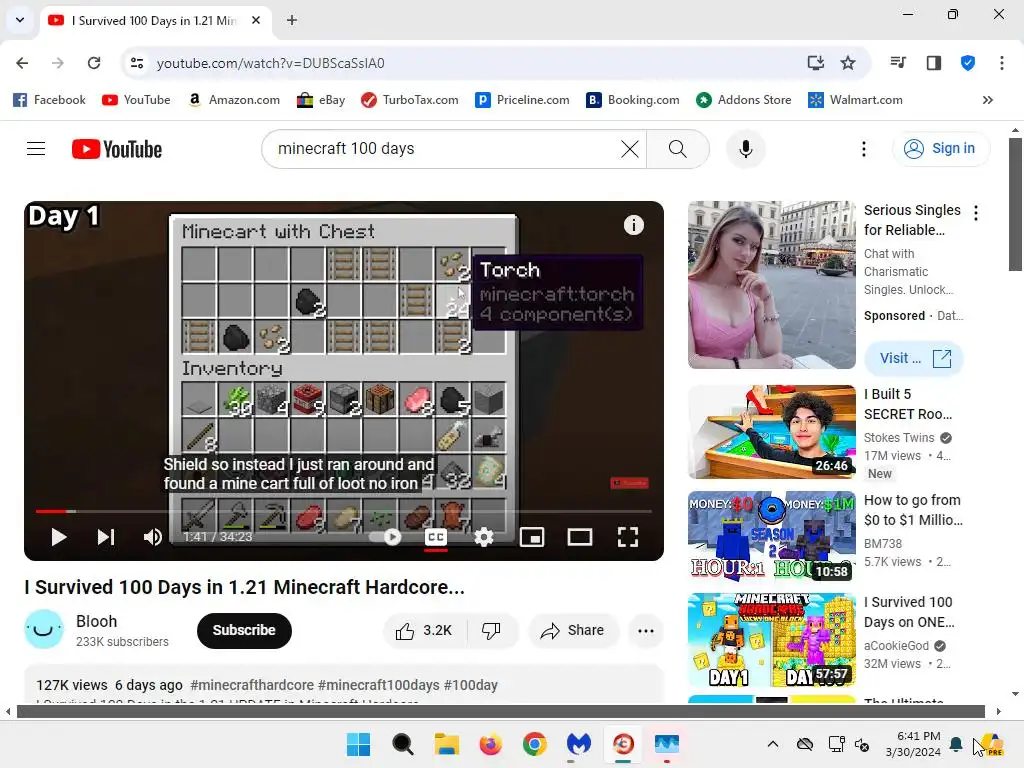Open Facebook bookmark
This screenshot has width=1024, height=768.
point(49,100)
